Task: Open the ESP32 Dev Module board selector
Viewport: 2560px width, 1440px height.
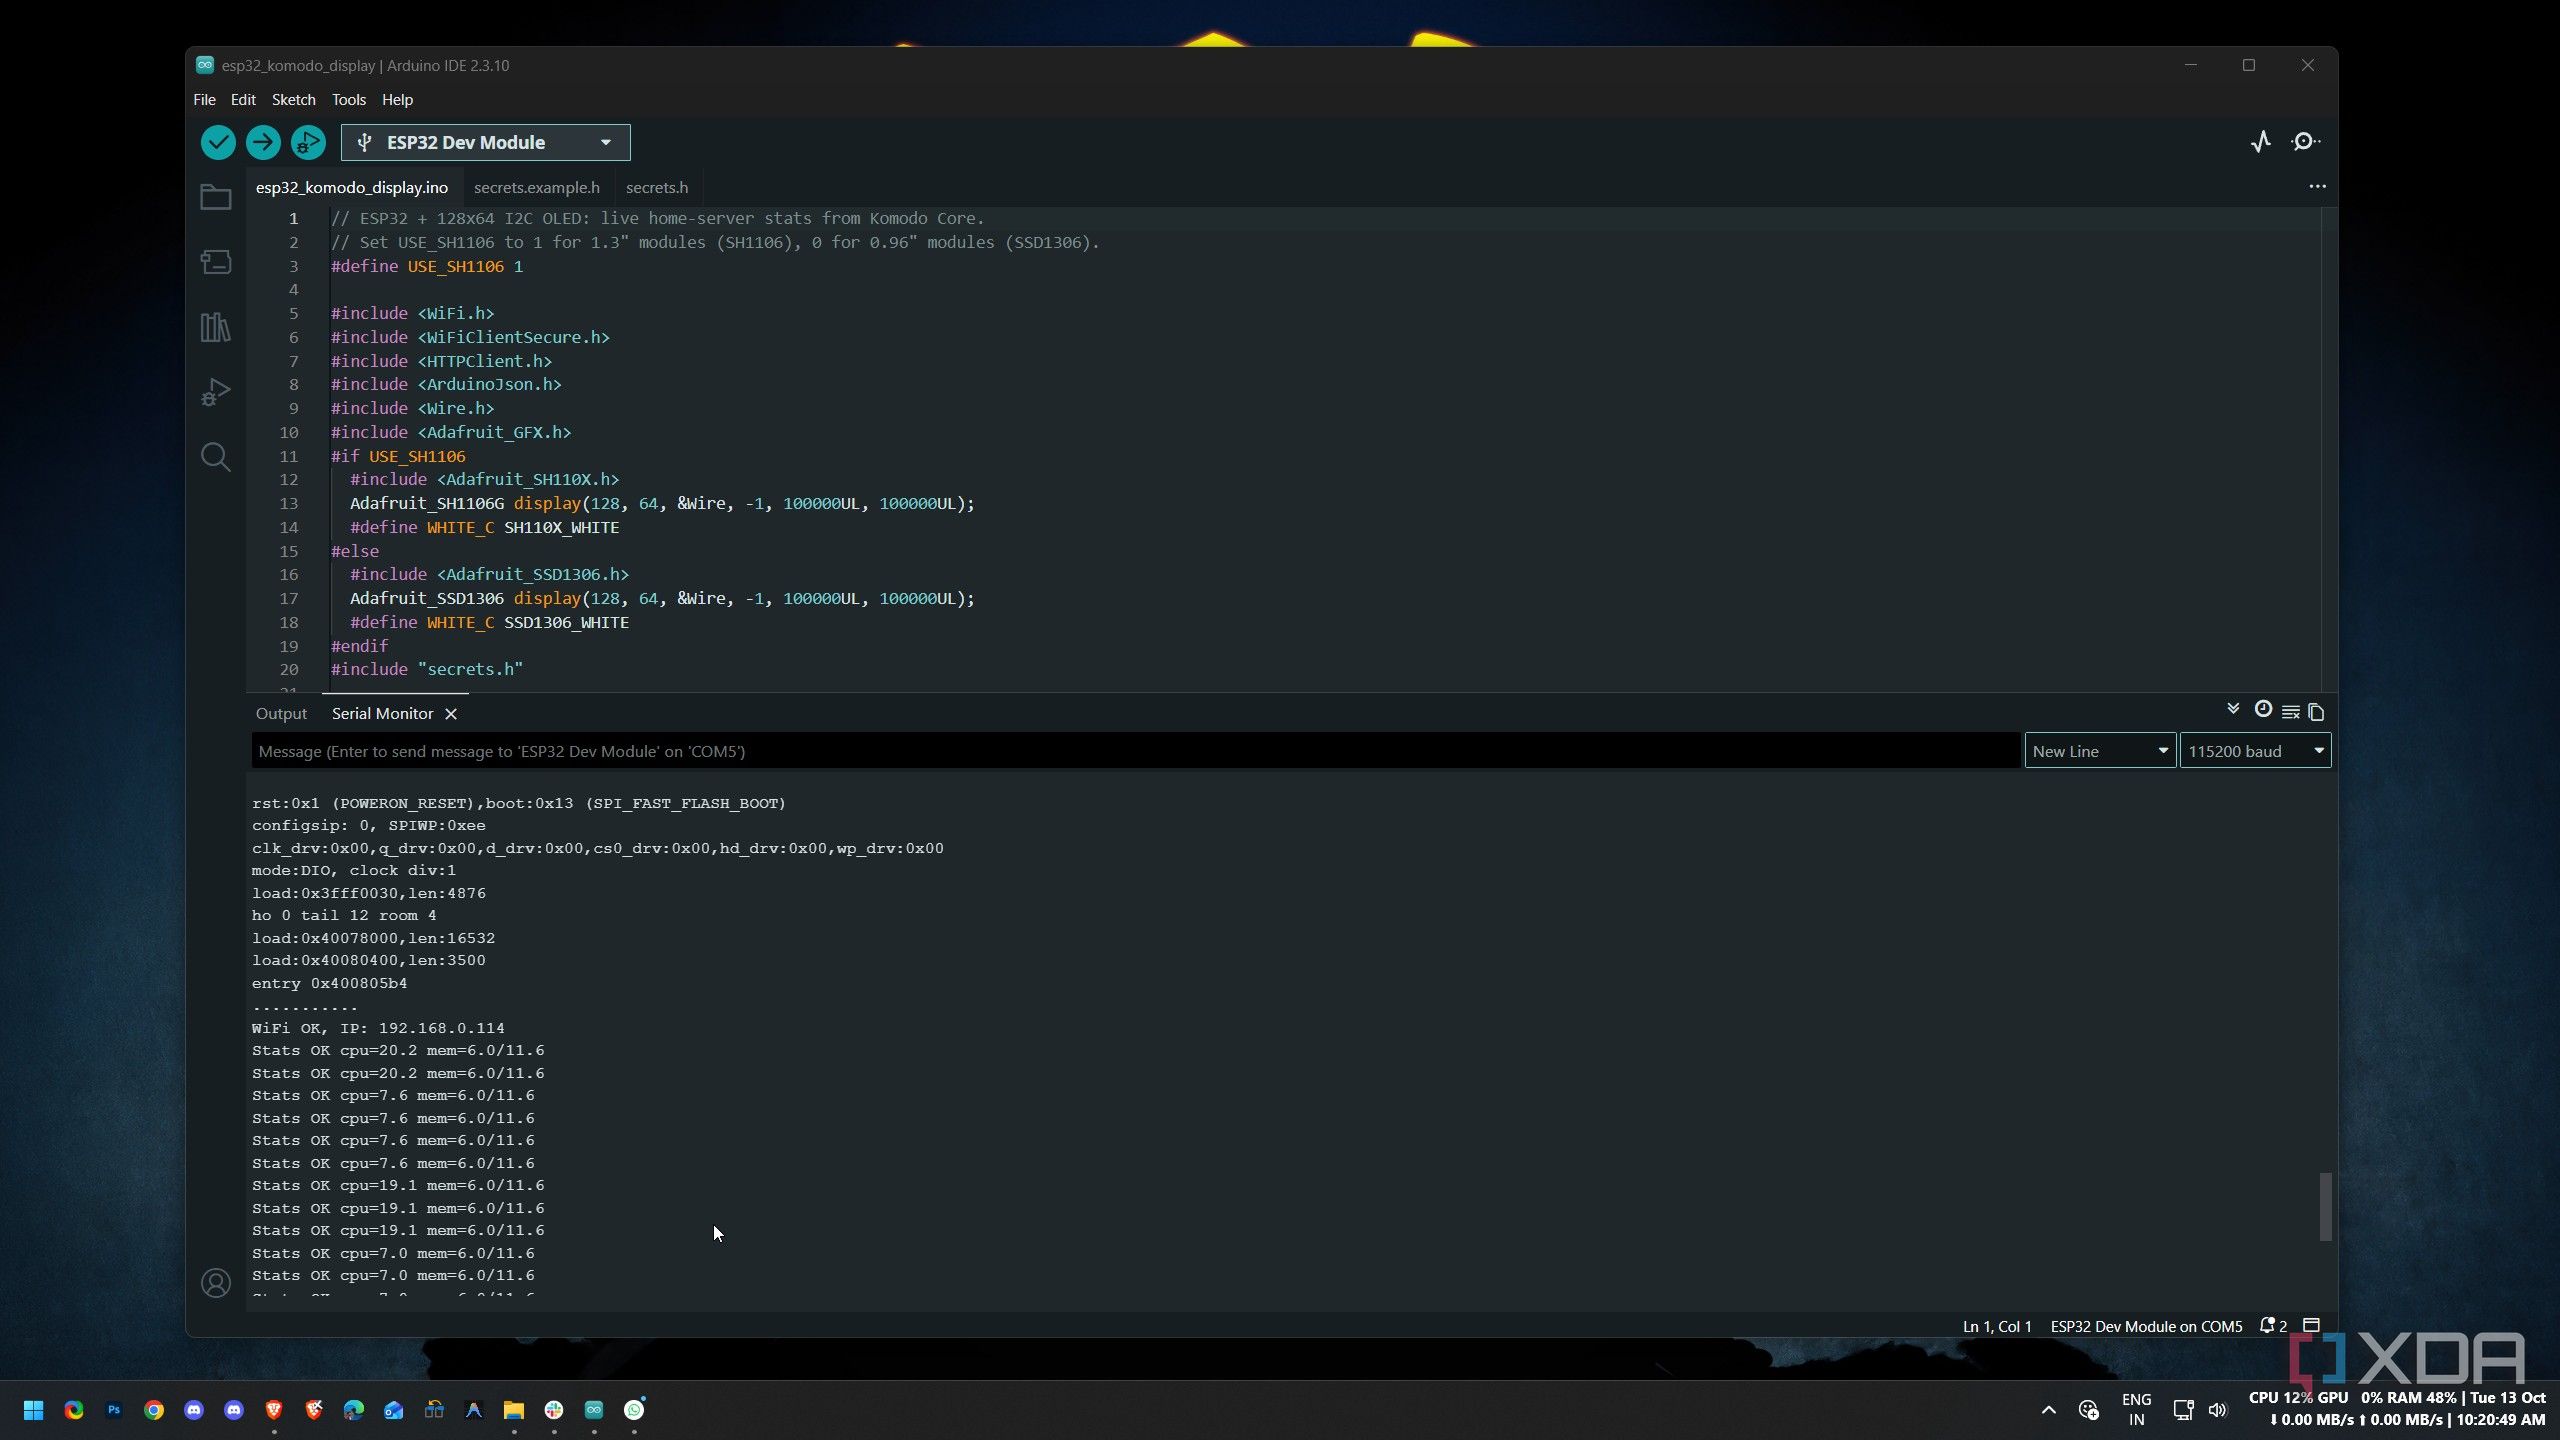Action: pos(486,142)
